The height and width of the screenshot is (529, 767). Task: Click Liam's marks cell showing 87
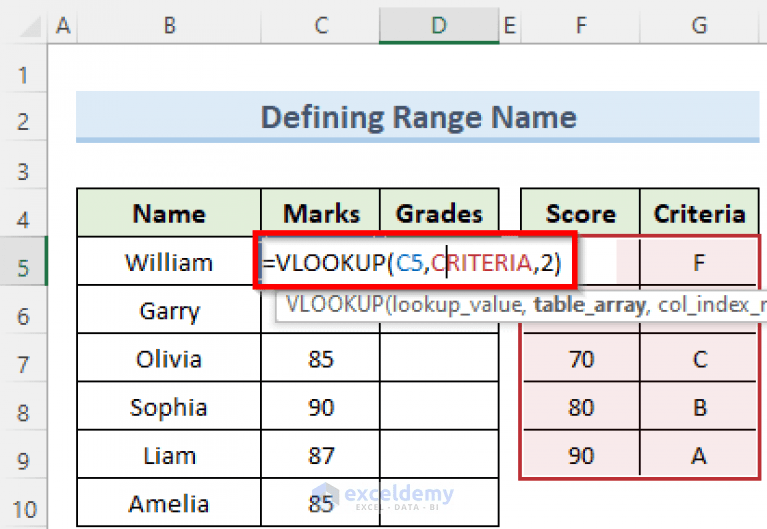(320, 455)
